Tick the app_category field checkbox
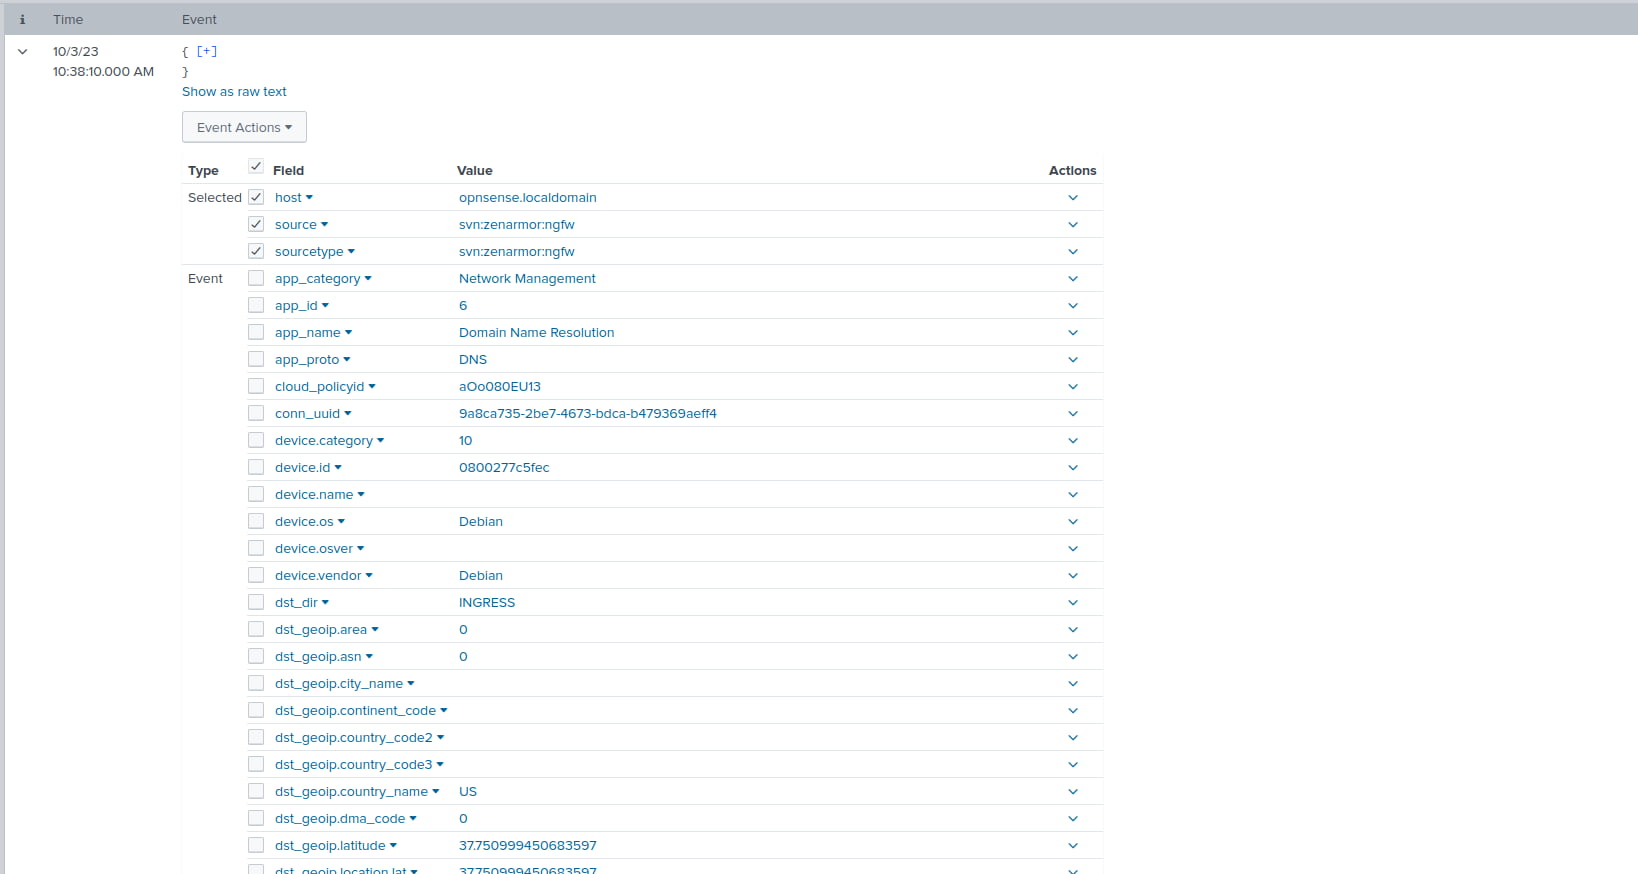 (256, 278)
